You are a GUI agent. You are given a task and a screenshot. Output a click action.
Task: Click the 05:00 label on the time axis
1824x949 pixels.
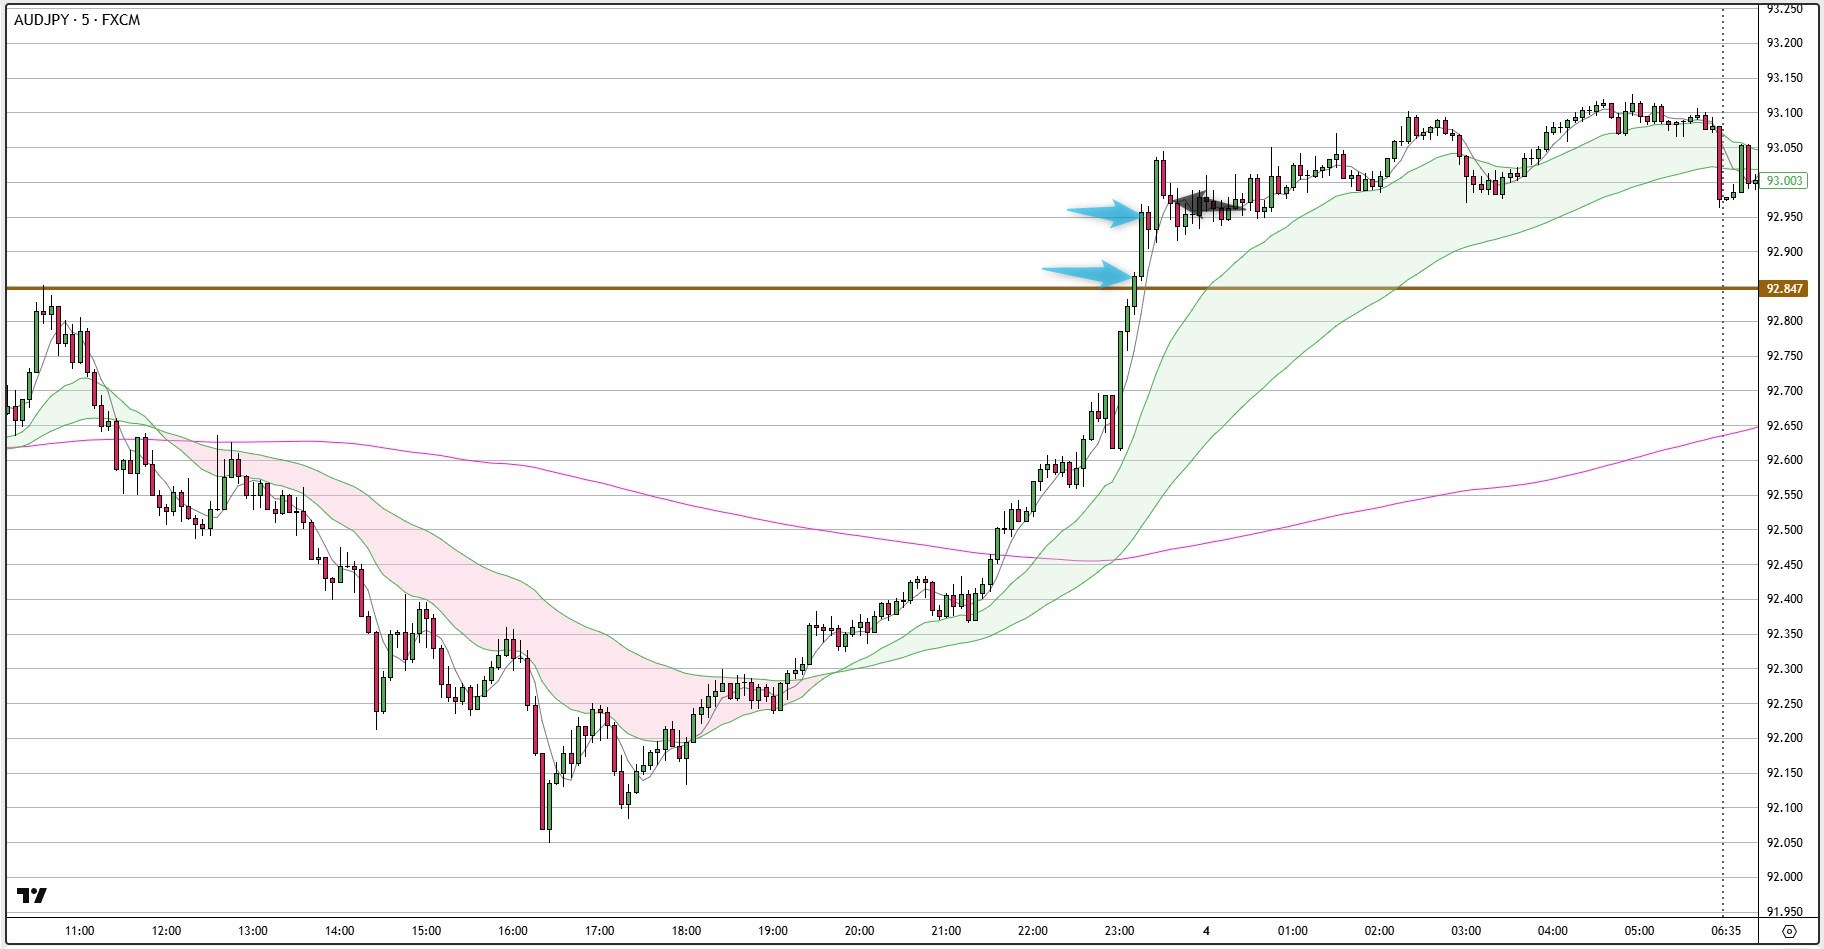[1639, 931]
